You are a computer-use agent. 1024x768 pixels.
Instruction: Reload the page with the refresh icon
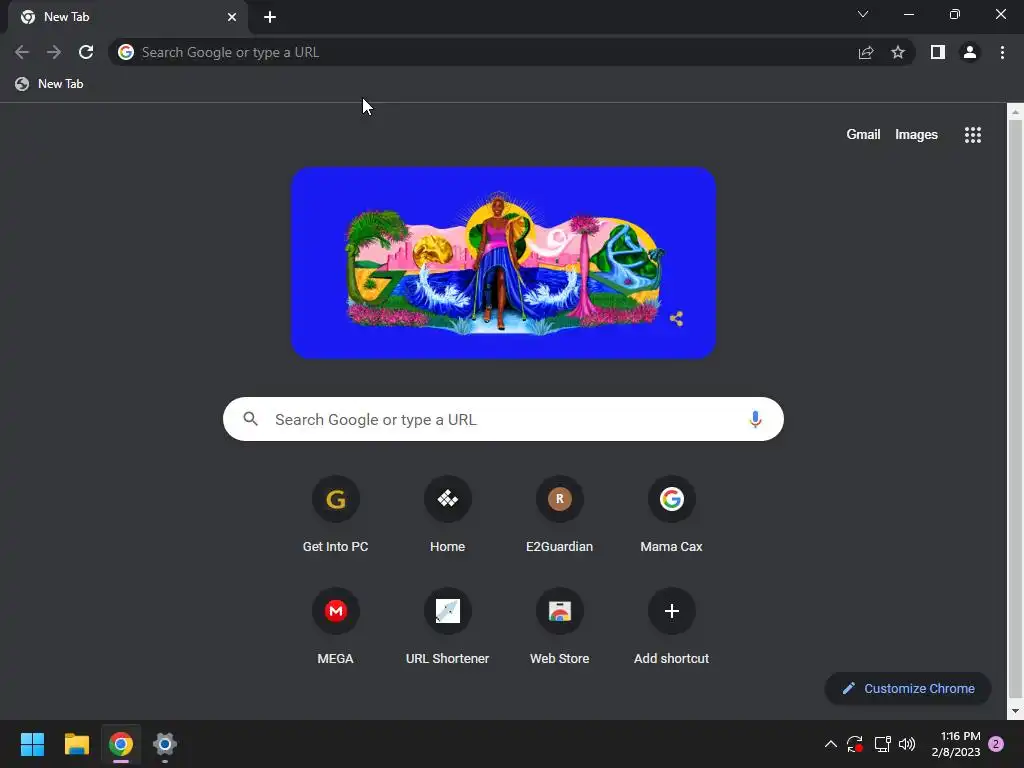86,52
